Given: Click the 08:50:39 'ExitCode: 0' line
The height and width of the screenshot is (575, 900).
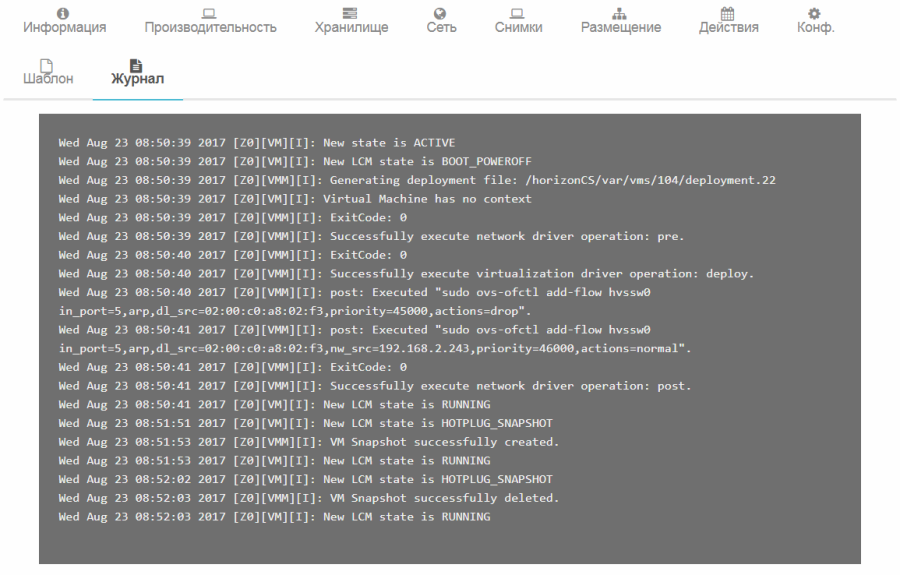Looking at the screenshot, I should coord(232,217).
